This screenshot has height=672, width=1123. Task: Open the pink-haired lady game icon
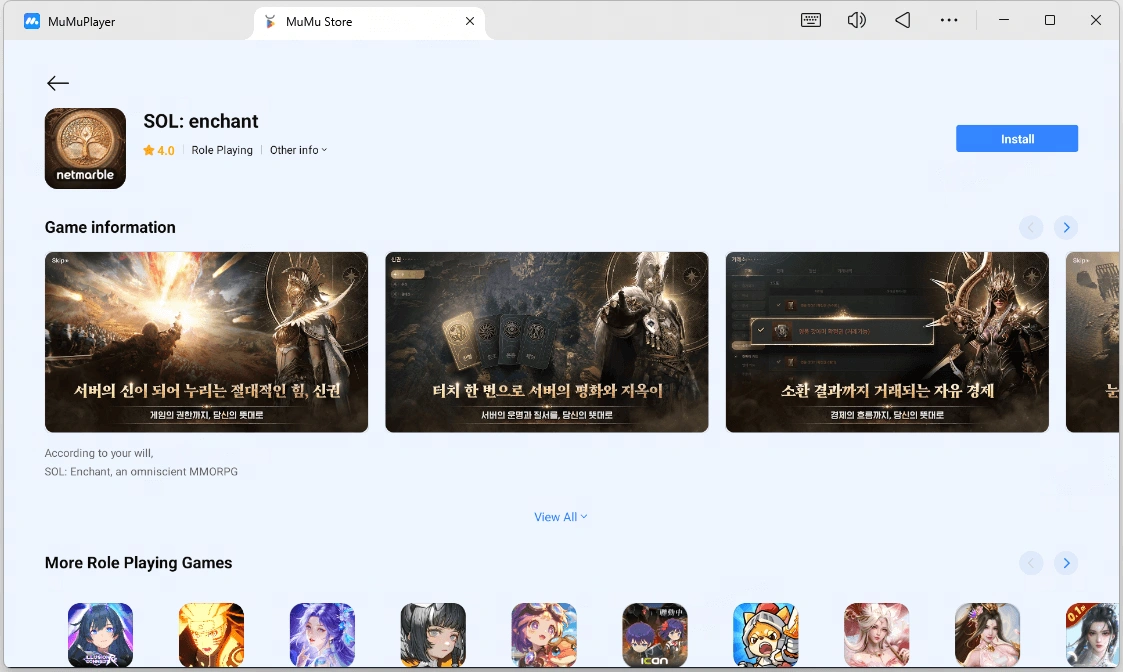pos(877,635)
